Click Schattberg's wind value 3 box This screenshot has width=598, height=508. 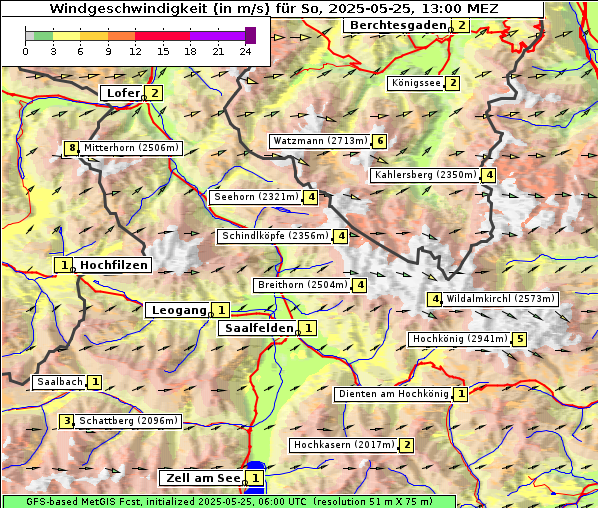coord(66,421)
